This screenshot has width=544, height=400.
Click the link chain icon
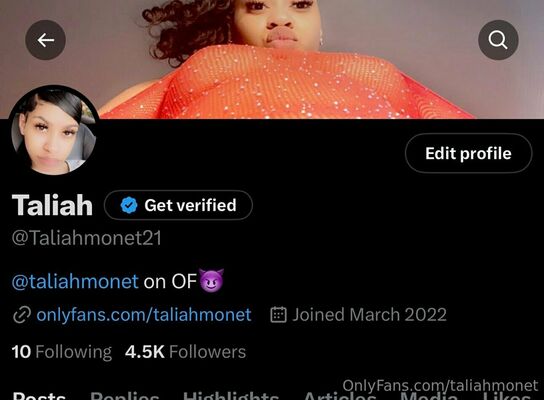22,315
